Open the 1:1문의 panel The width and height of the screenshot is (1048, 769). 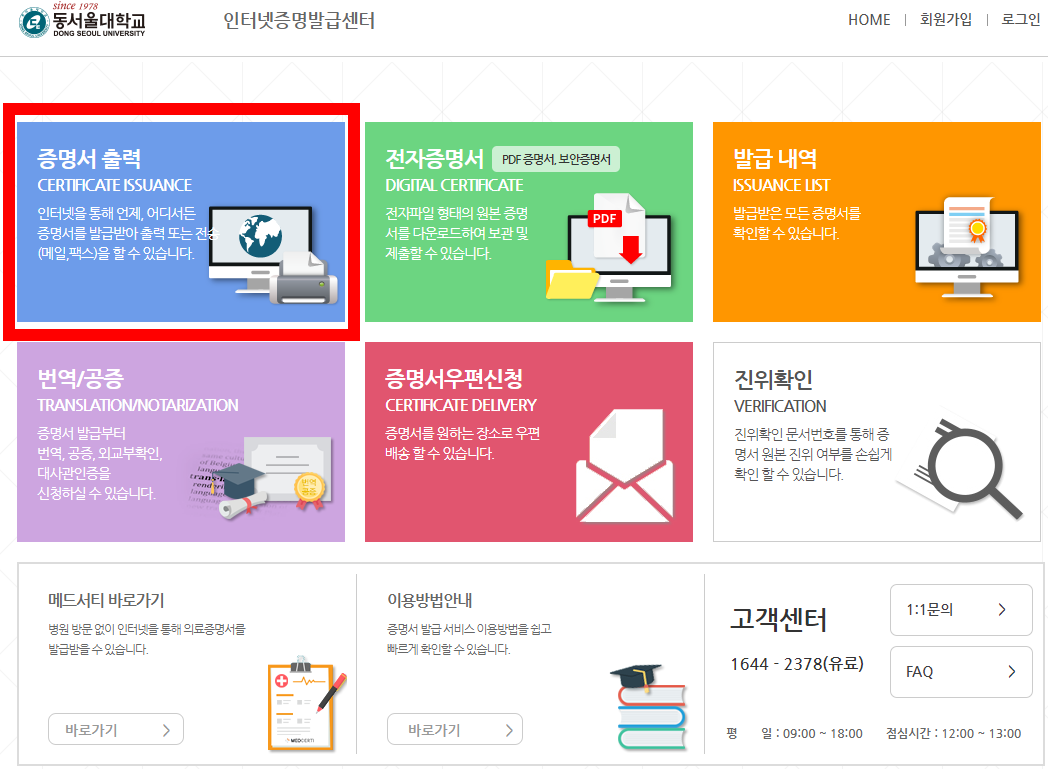point(960,610)
